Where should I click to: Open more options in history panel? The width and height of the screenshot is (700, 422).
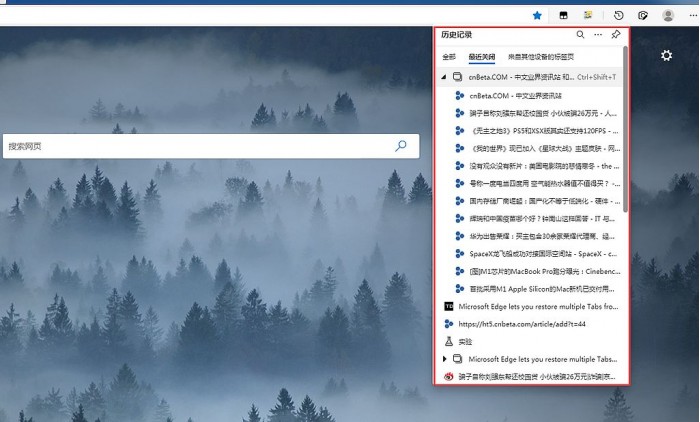(597, 35)
